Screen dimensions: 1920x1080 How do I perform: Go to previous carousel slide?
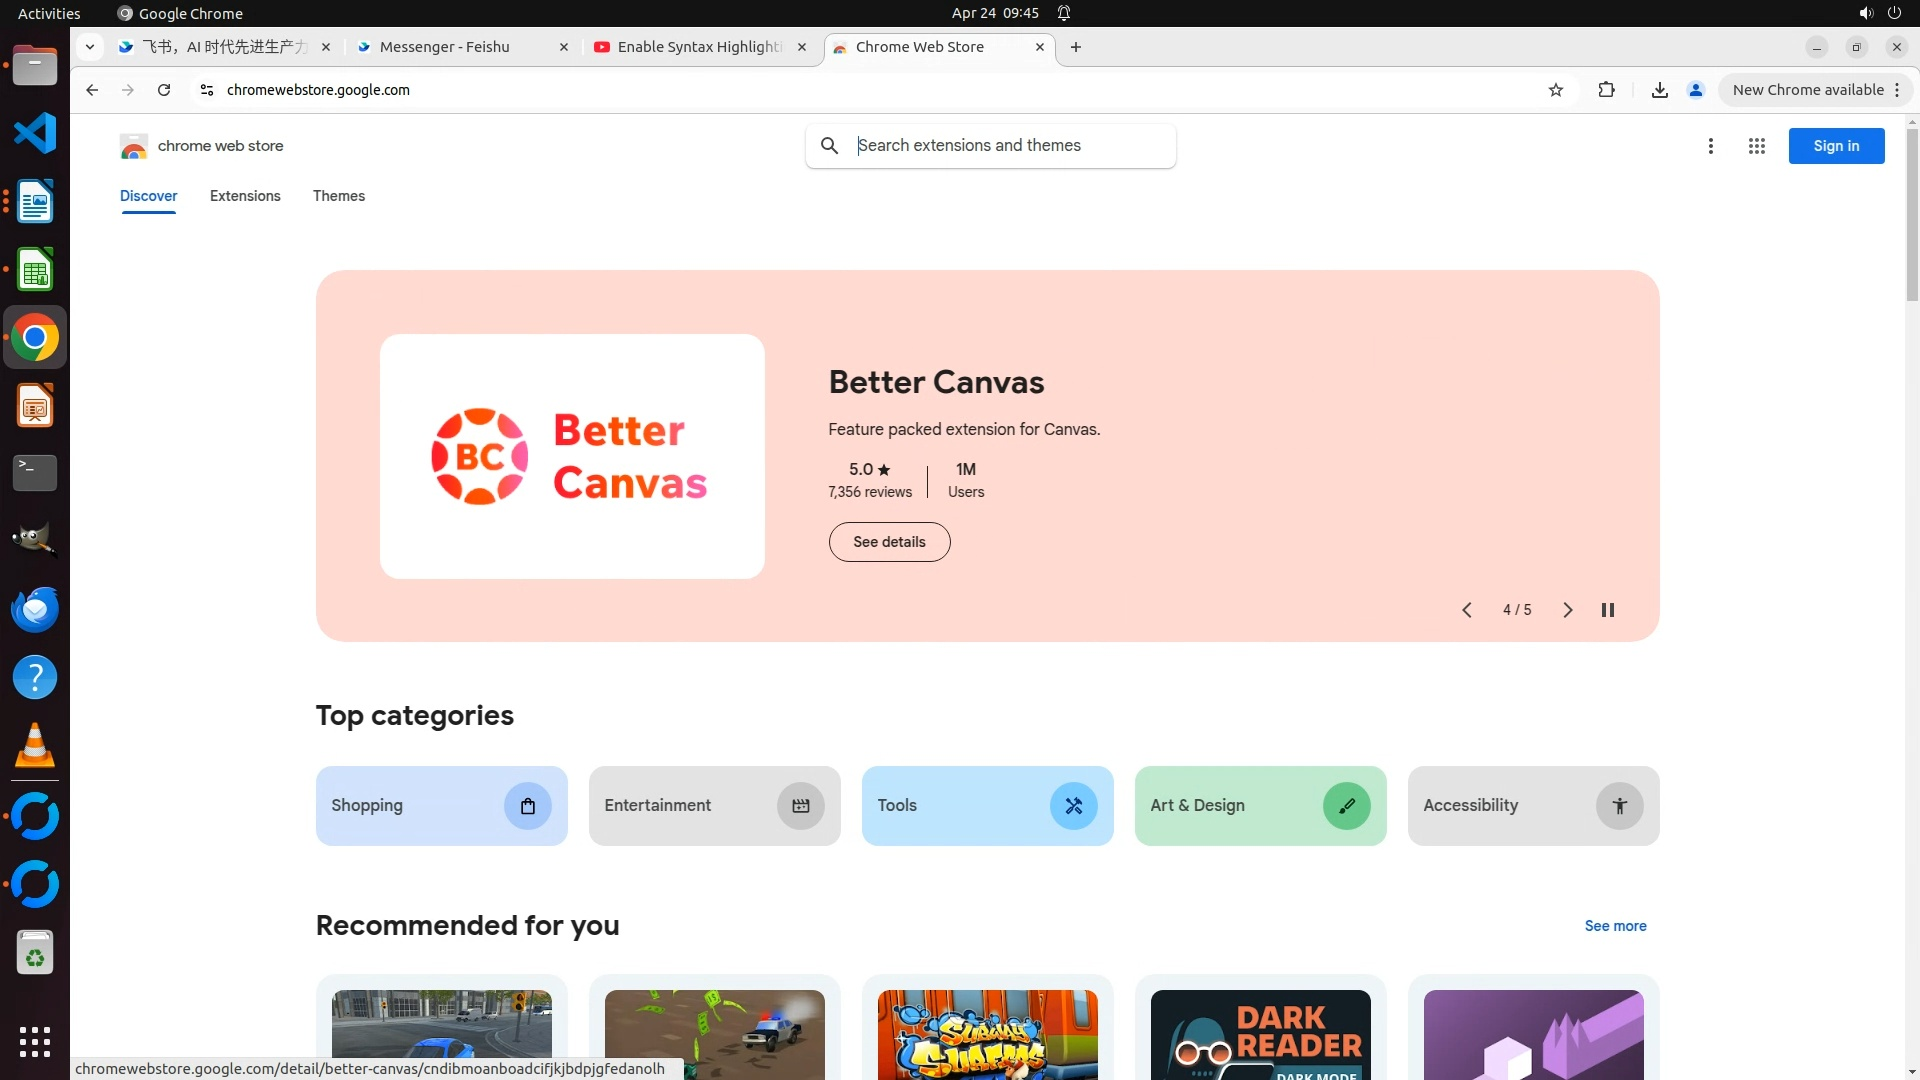click(x=1466, y=610)
